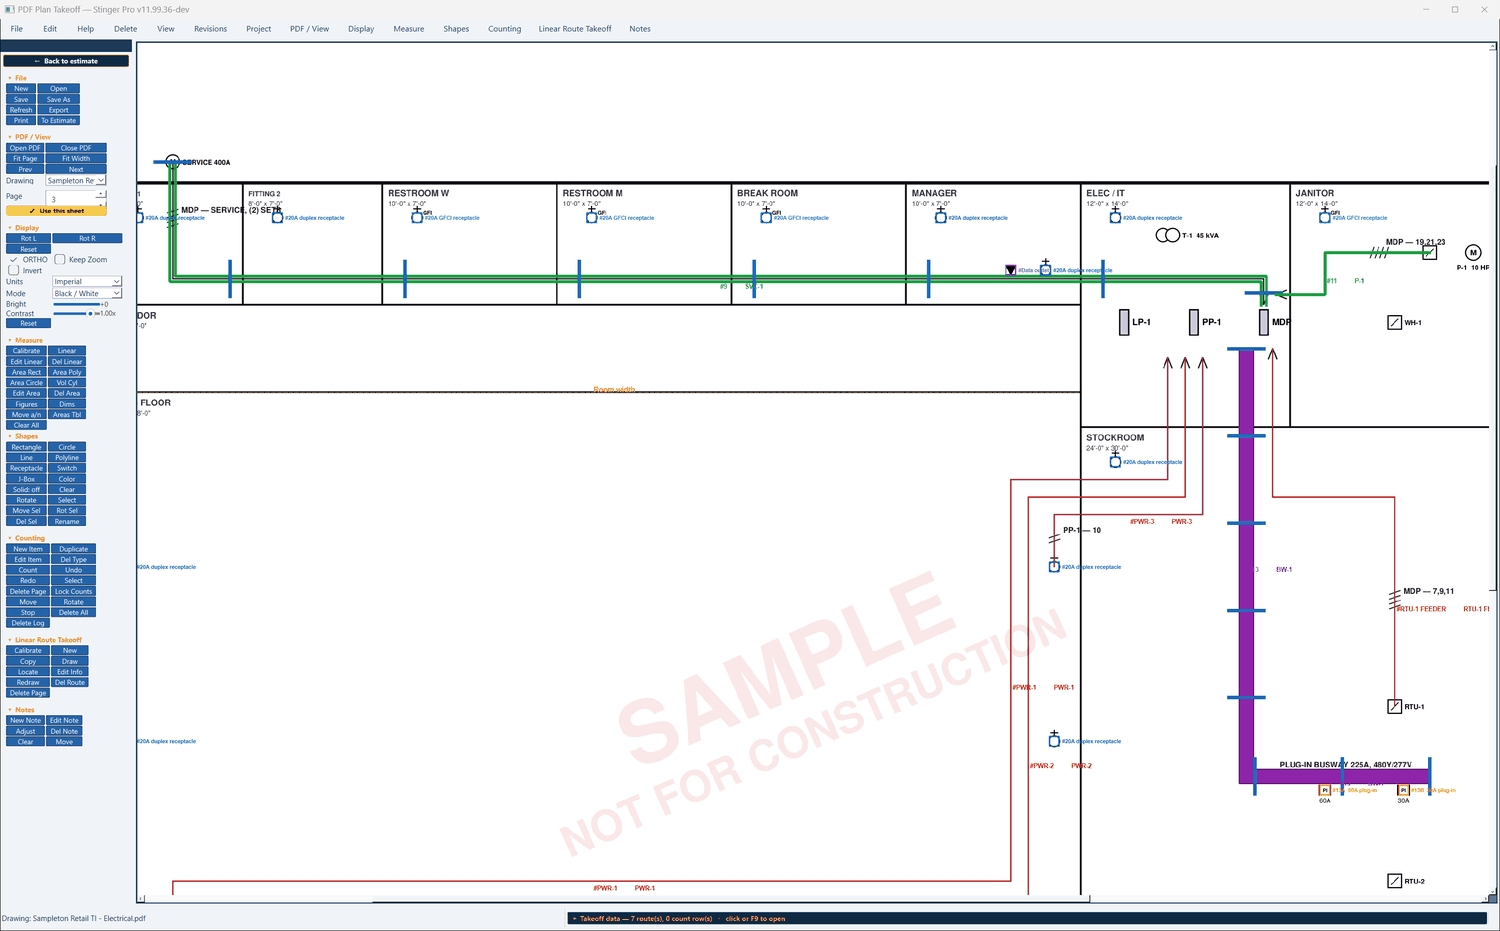This screenshot has height=931, width=1500.
Task: Open the Mode dropdown set to Black / White
Action: 87,293
